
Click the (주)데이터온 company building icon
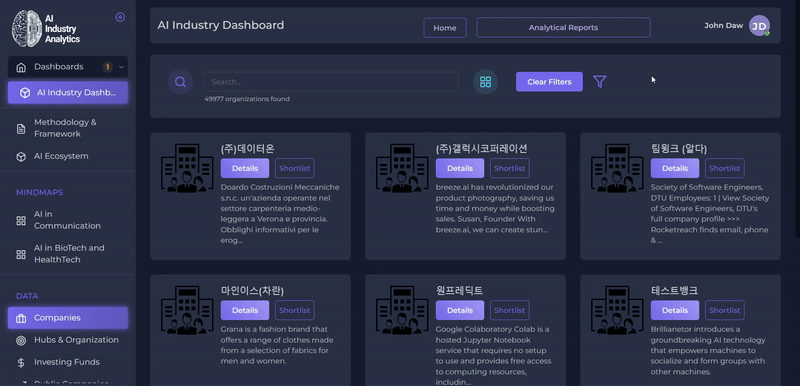tap(187, 168)
